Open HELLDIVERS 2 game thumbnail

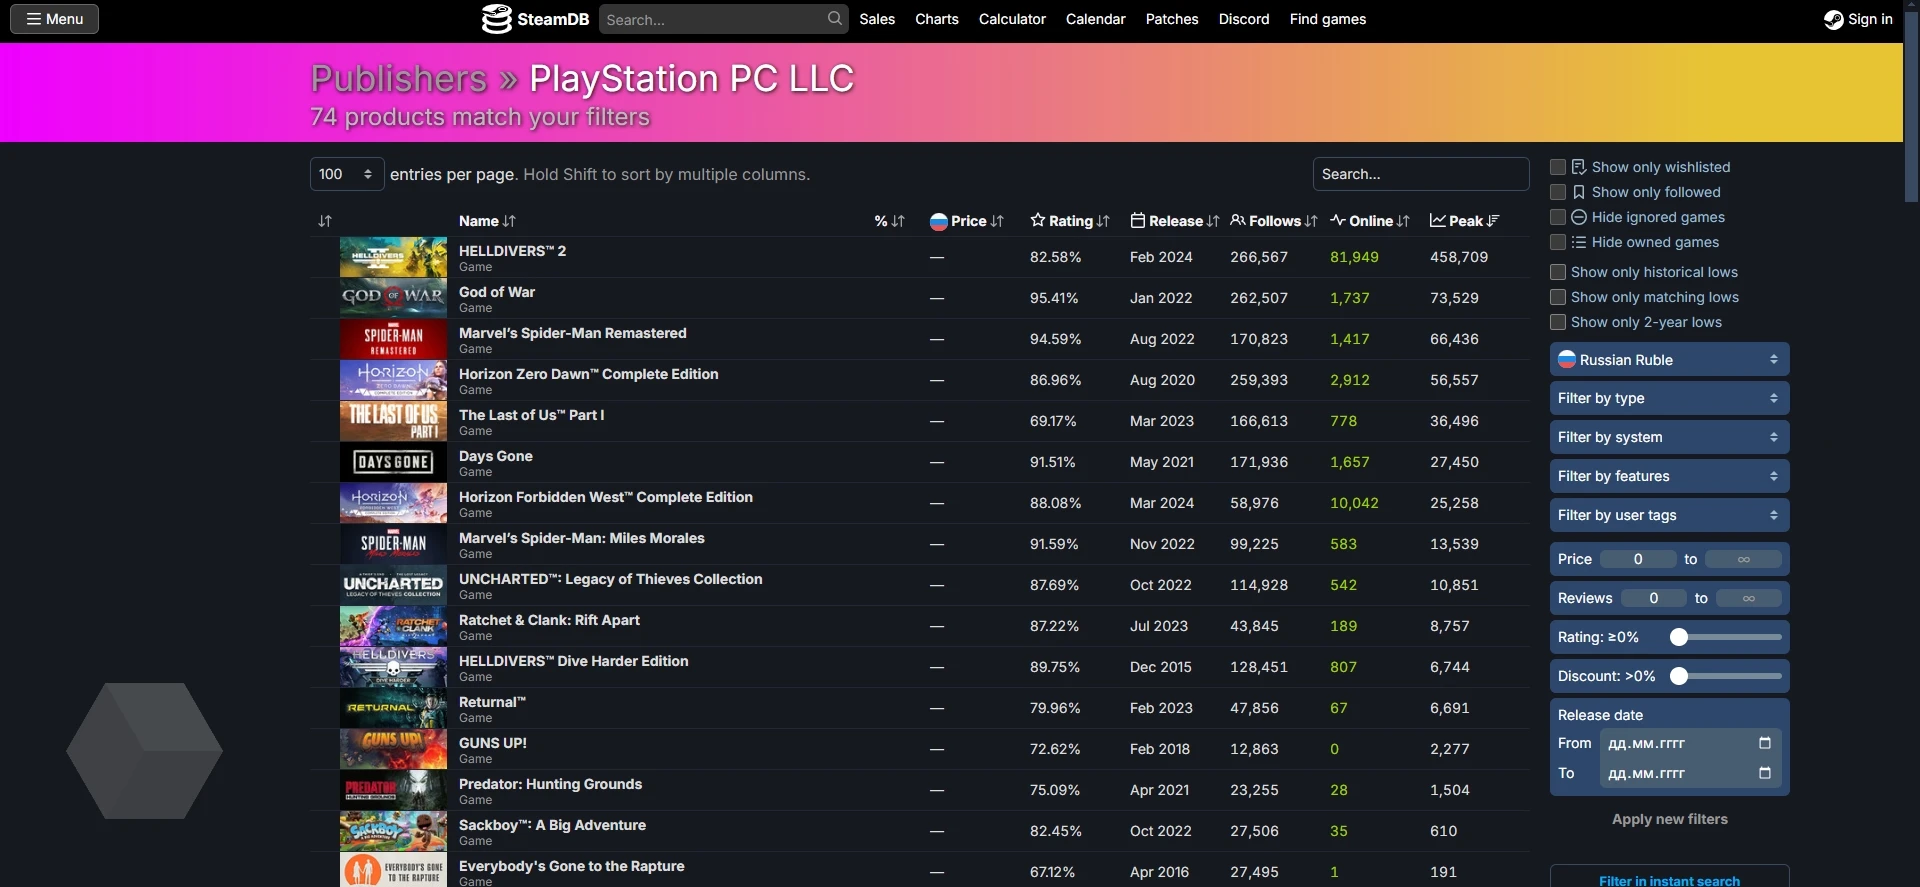393,257
